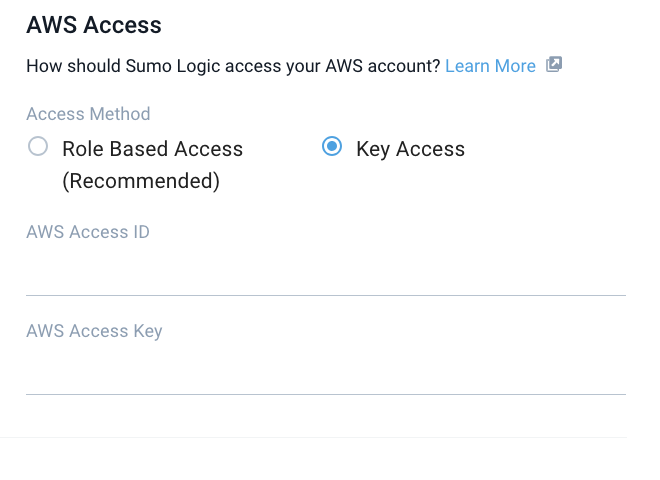660x480 pixels.
Task: Click the AWS Access ID field label
Action: tap(88, 232)
